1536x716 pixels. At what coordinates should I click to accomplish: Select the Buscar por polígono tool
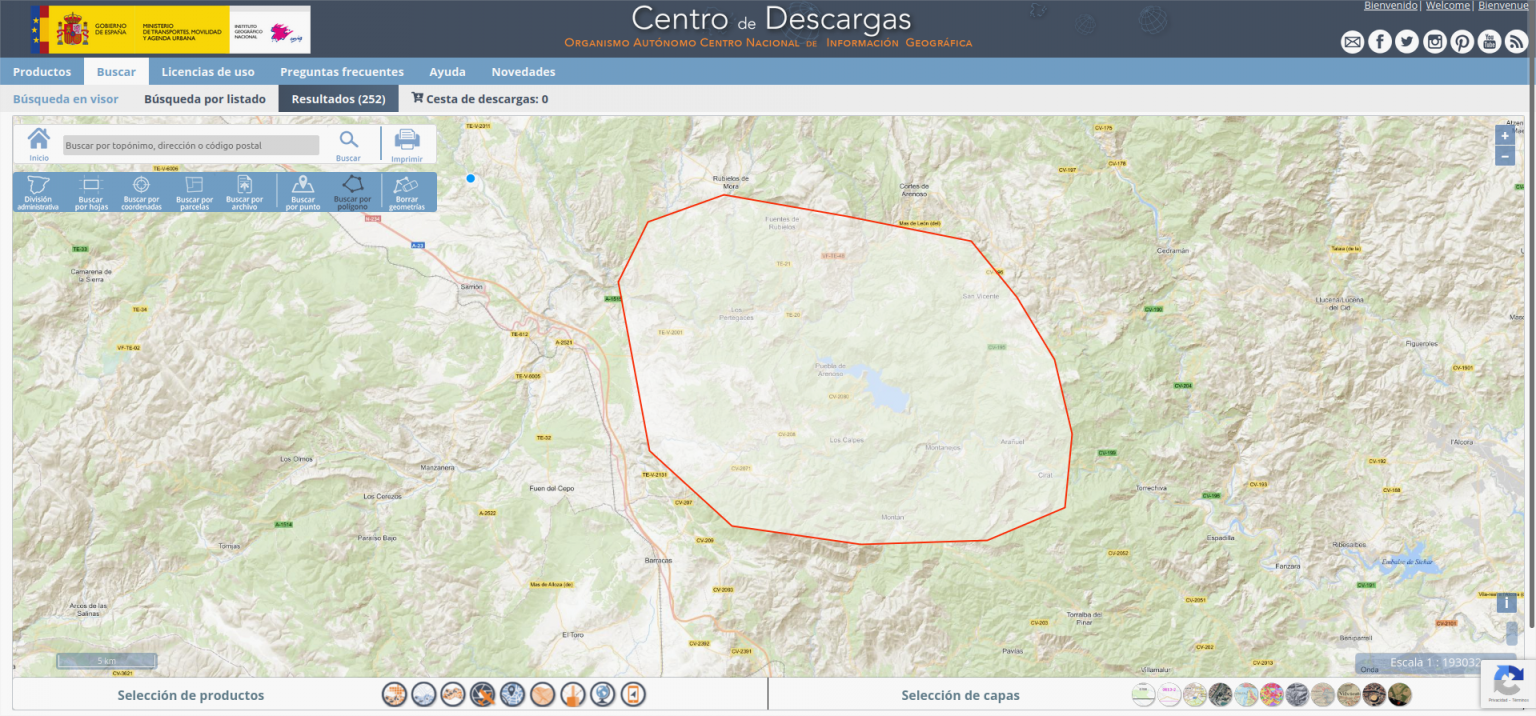(353, 191)
